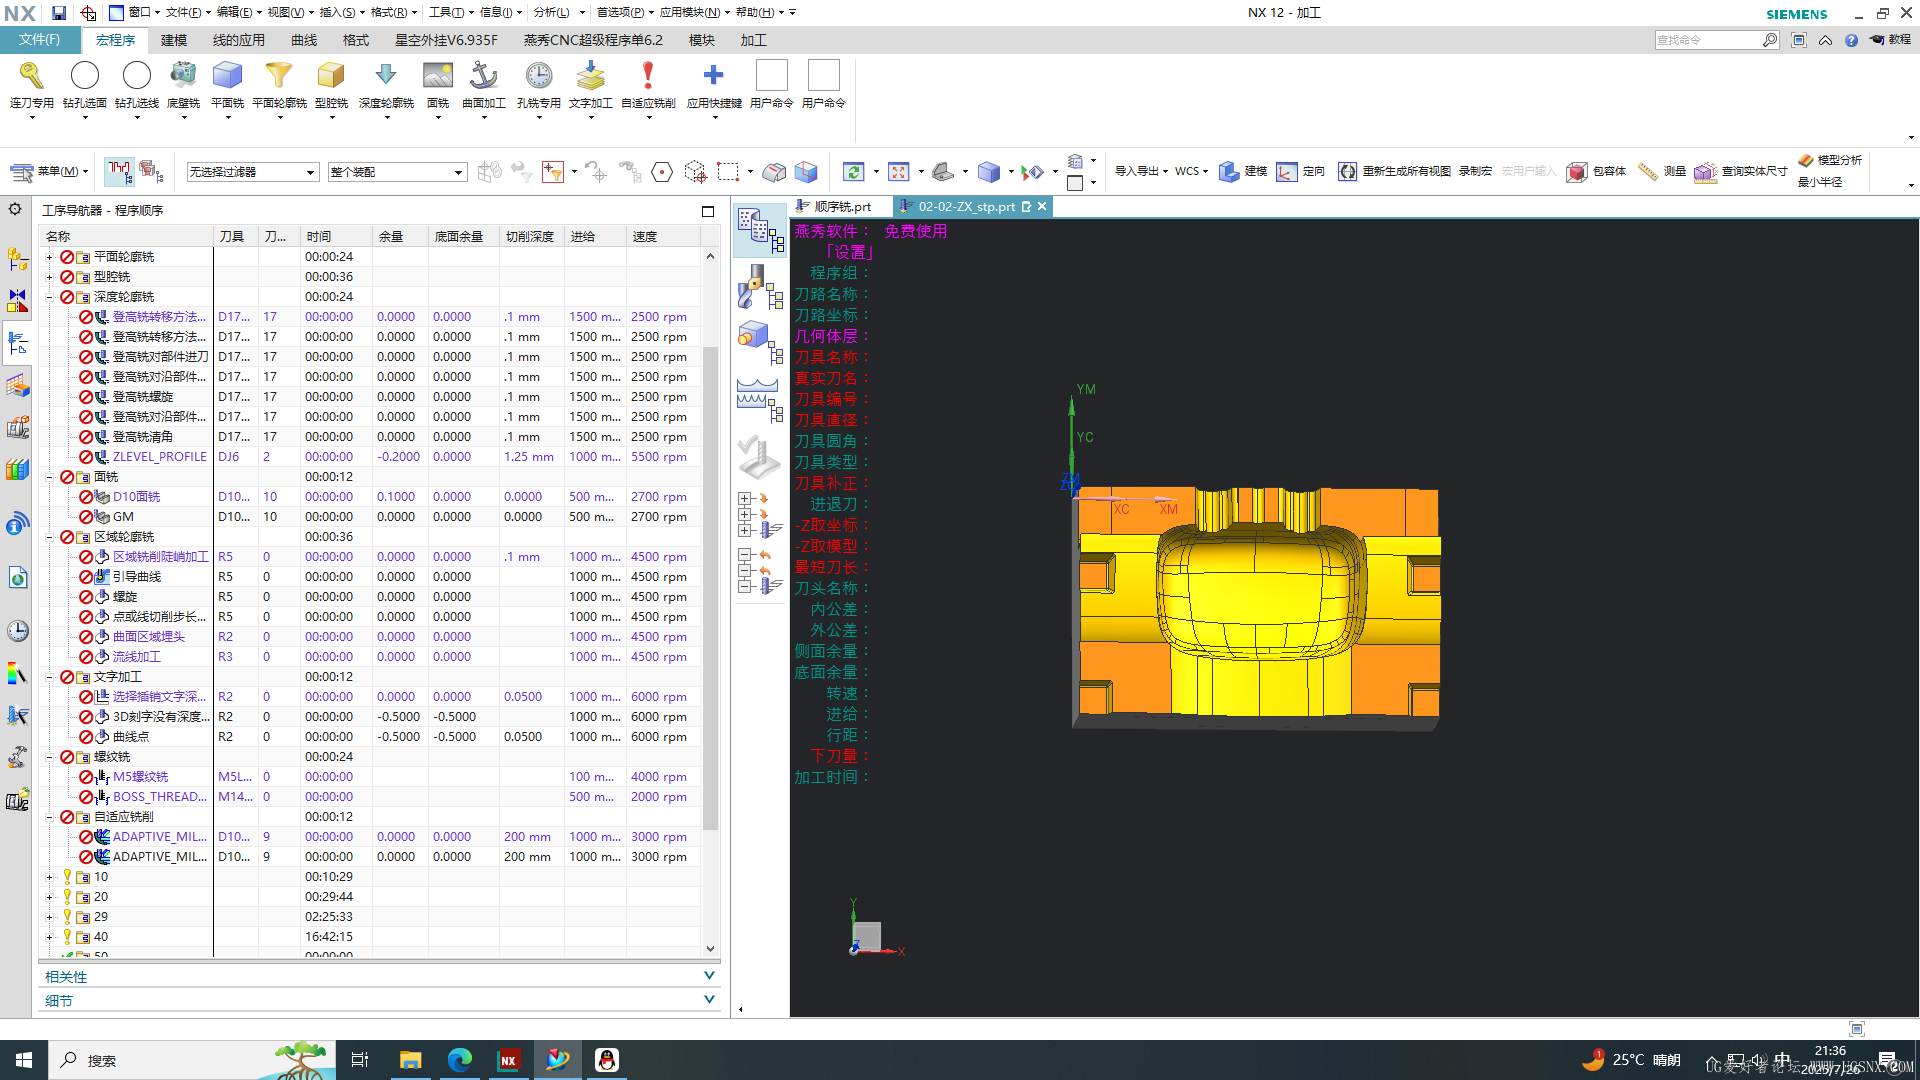Click the 查询实体尺寸 icon
Viewport: 1920px width, 1080px height.
pyautogui.click(x=1706, y=172)
